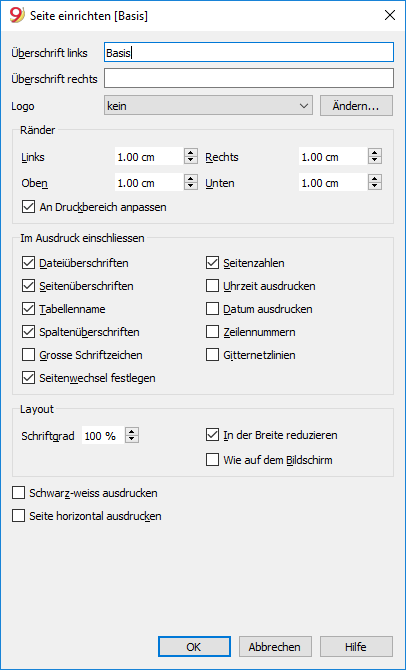Decrease the Rechts margin with down arrow
This screenshot has width=406, height=670.
pyautogui.click(x=375, y=161)
